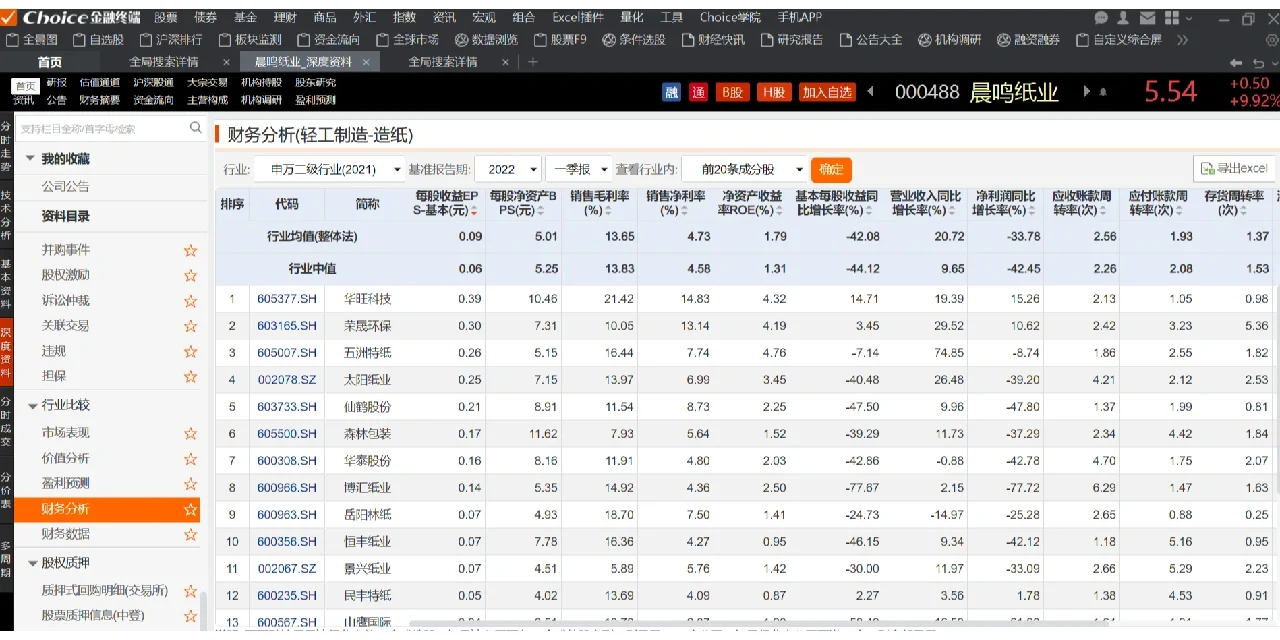Go to next stock using right arrow
1280x640 pixels.
click(1088, 92)
